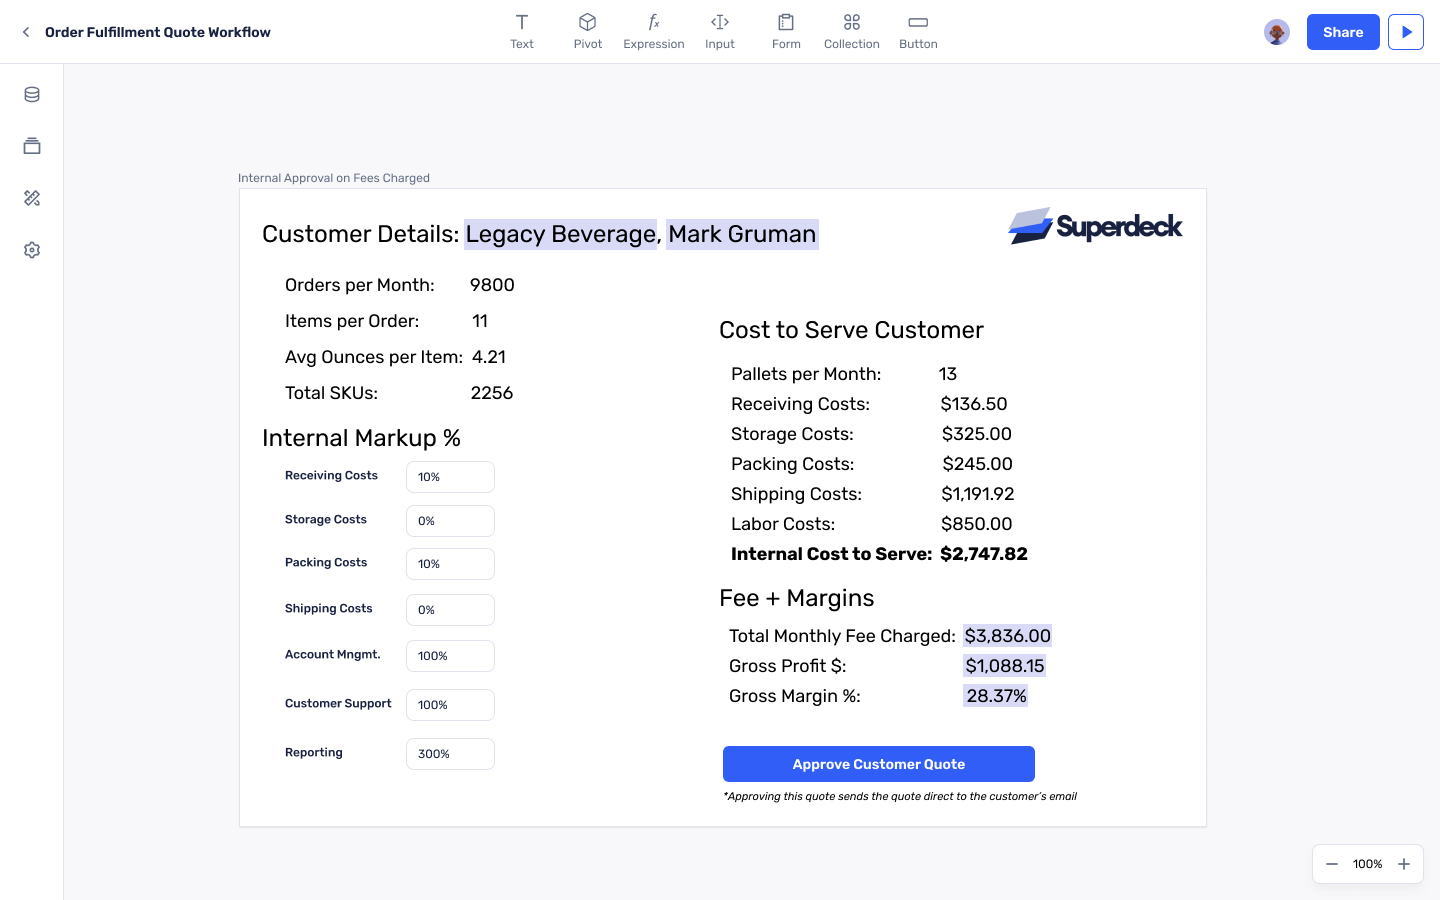
Task: Open settings gear in the sidebar
Action: (x=32, y=250)
